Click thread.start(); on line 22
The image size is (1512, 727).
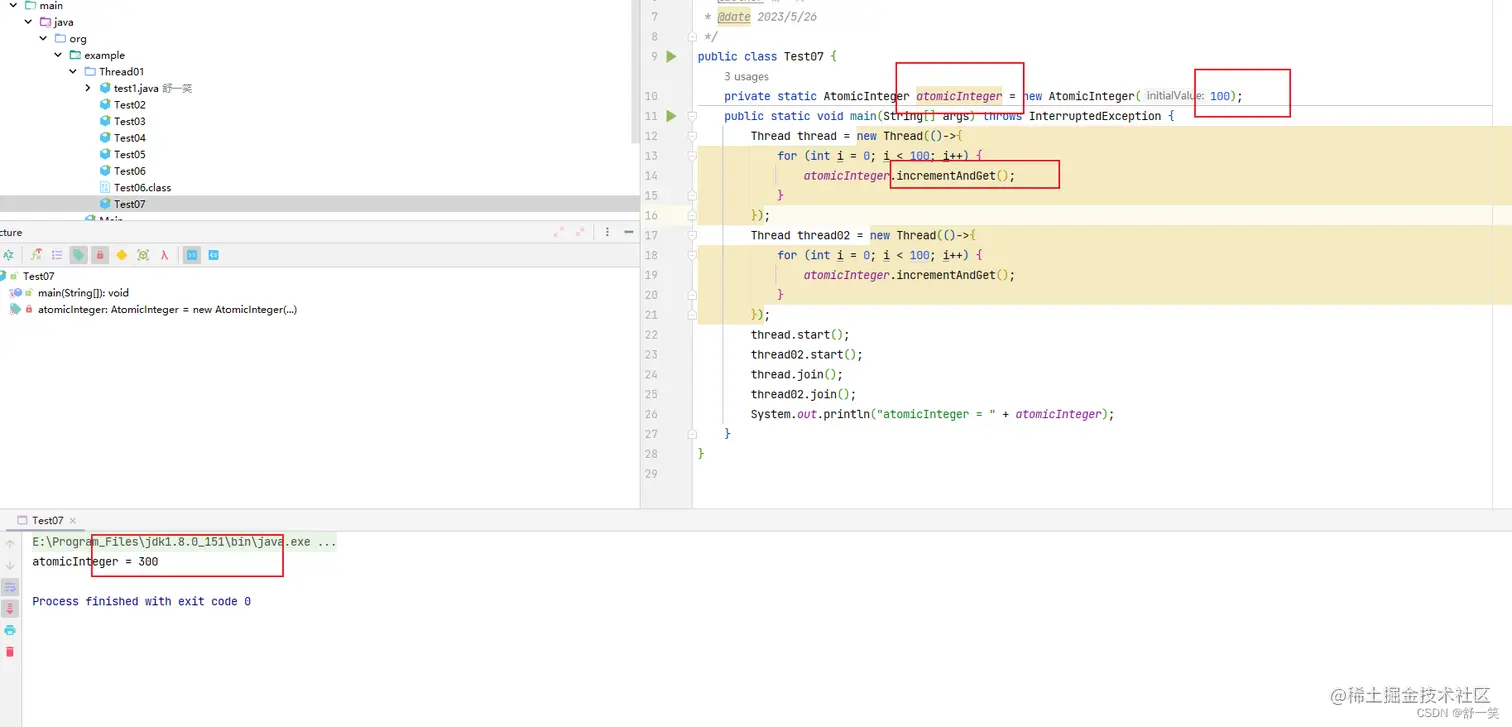click(800, 335)
